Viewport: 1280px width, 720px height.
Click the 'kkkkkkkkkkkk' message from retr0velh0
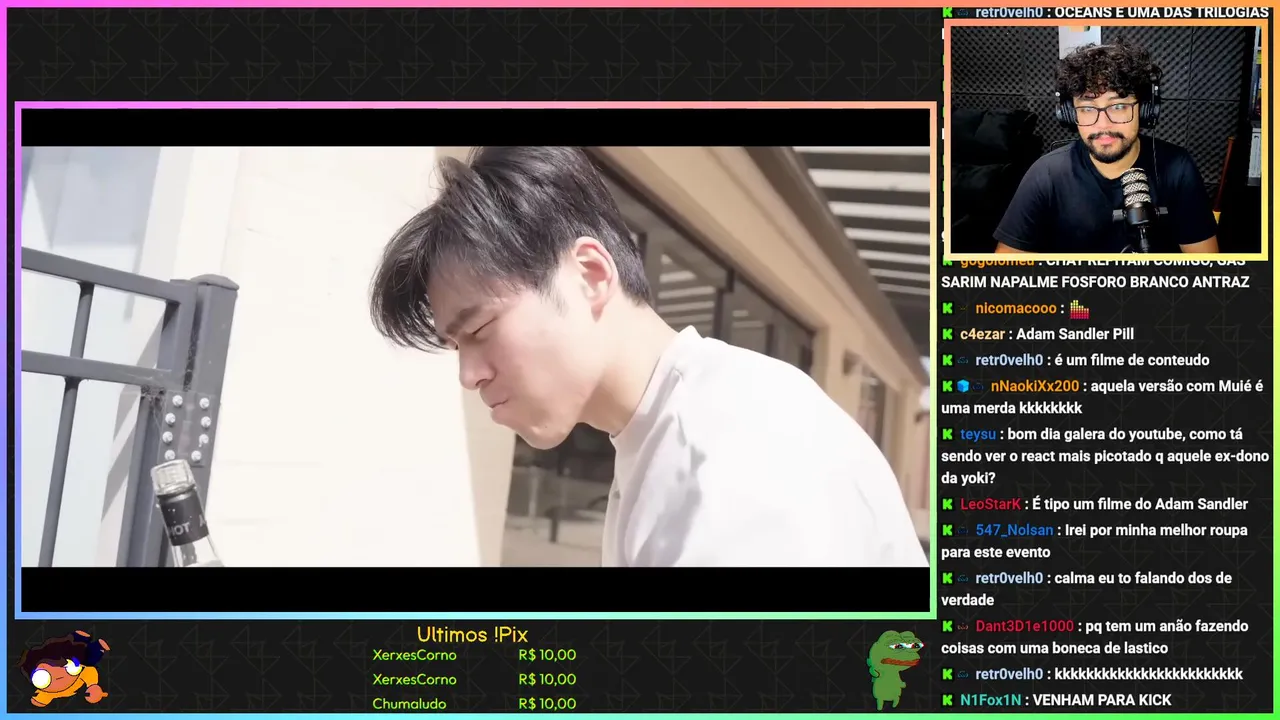(1149, 674)
